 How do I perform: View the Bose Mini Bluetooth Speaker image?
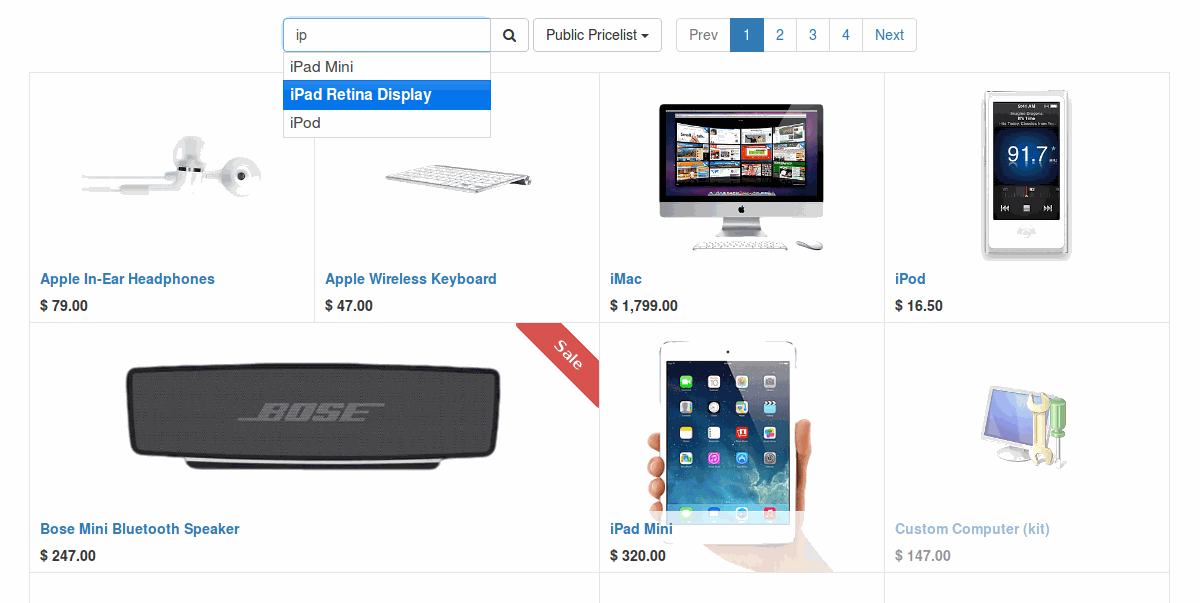click(x=313, y=415)
